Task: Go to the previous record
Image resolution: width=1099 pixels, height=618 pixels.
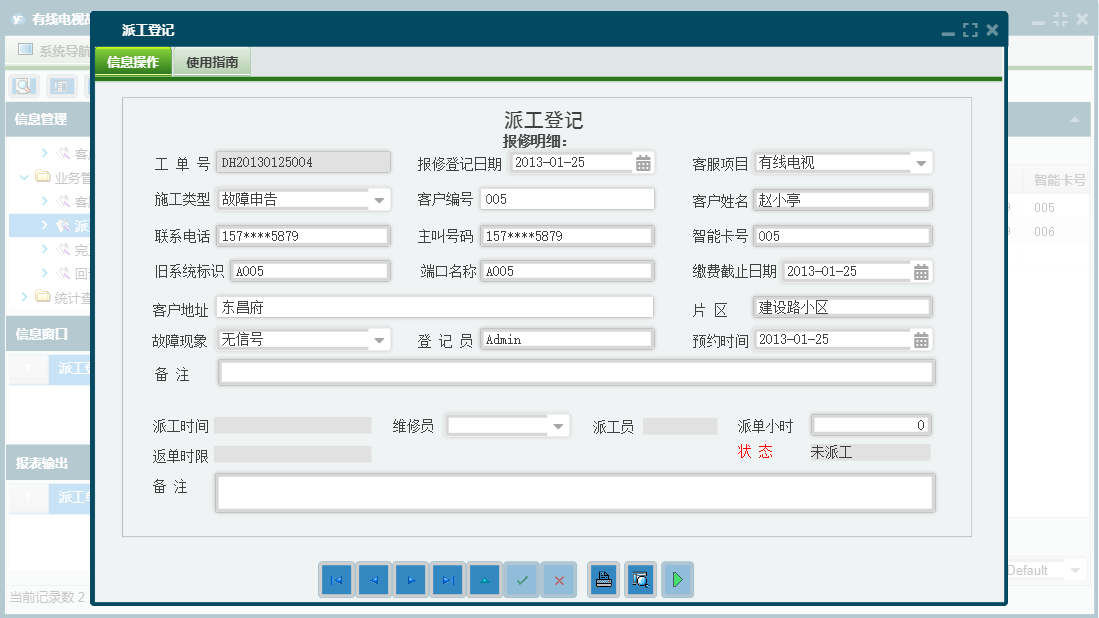Action: pos(373,579)
